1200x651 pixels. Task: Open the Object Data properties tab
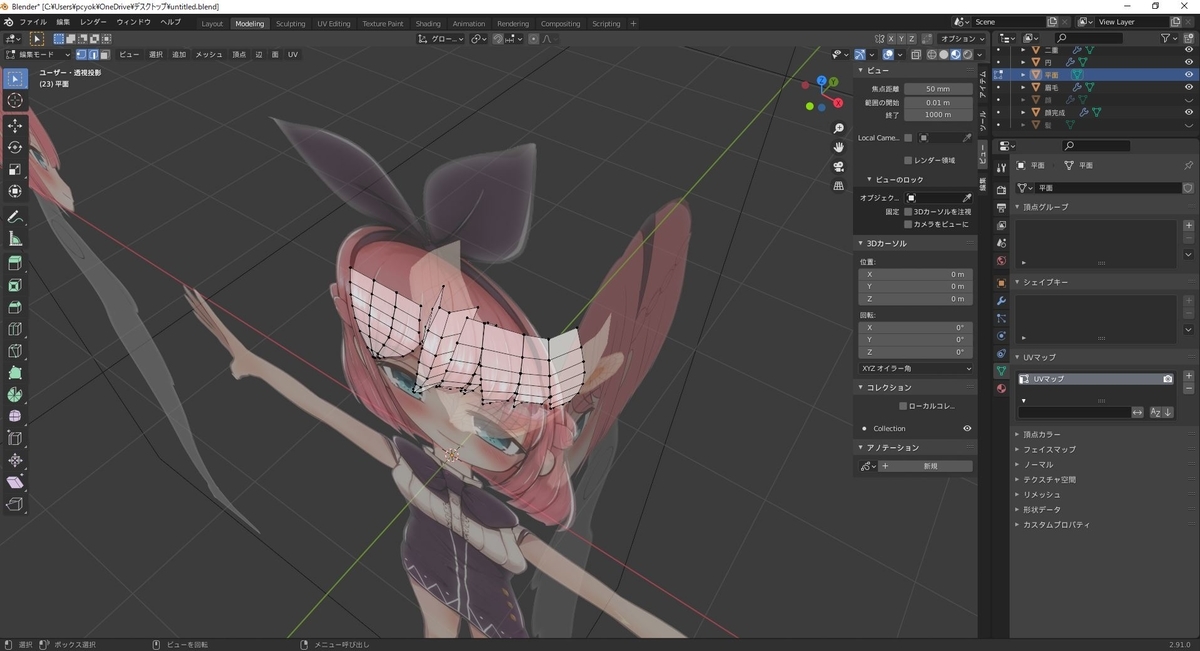pyautogui.click(x=1001, y=371)
